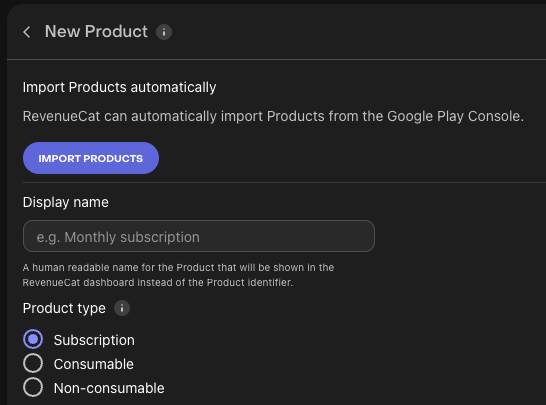
Task: Click the New Product page title
Action: pos(96,31)
